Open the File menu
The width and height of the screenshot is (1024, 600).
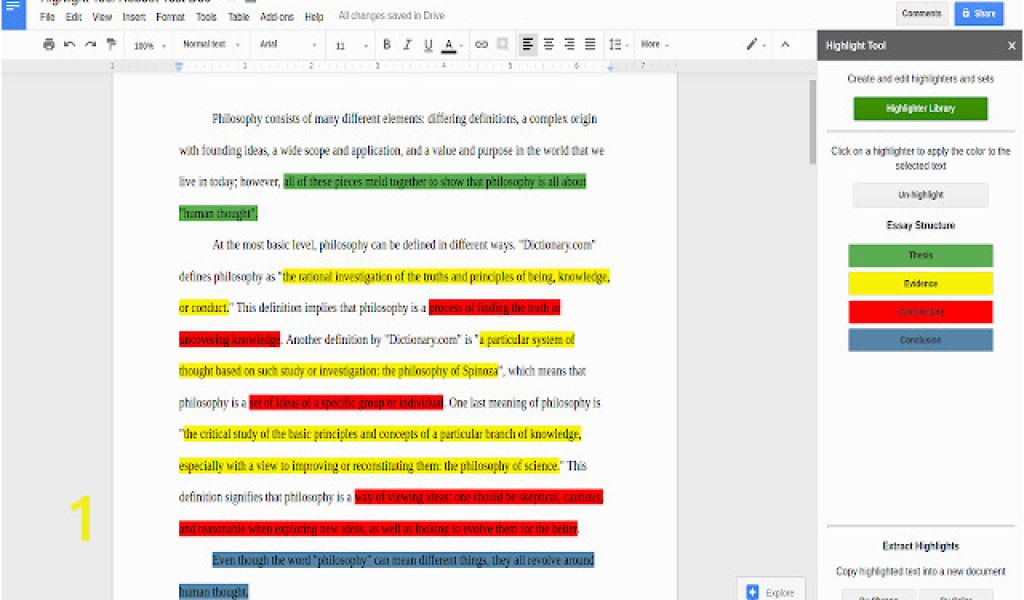(x=47, y=17)
